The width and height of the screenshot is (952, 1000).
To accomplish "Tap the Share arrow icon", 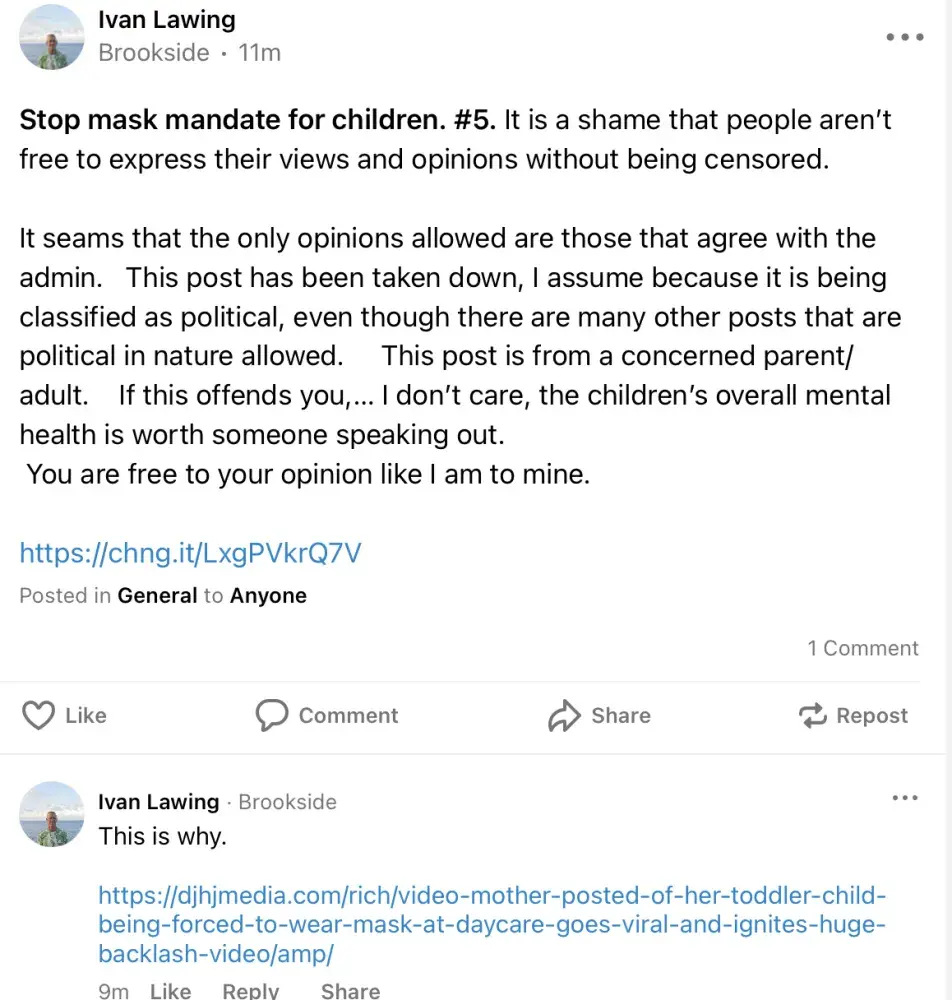I will [x=565, y=716].
